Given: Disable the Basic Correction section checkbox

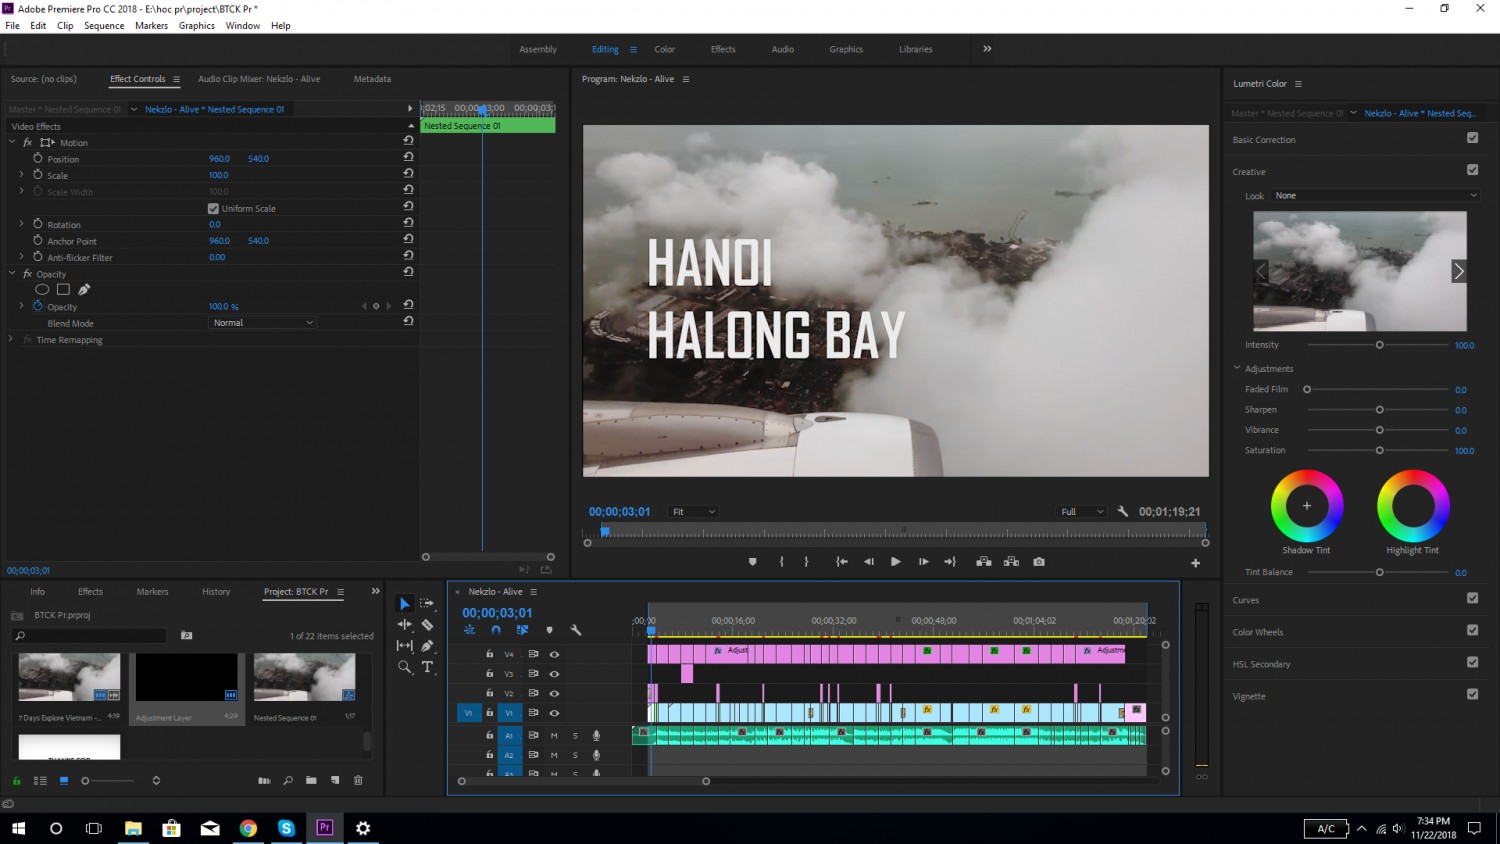Looking at the screenshot, I should [1472, 138].
